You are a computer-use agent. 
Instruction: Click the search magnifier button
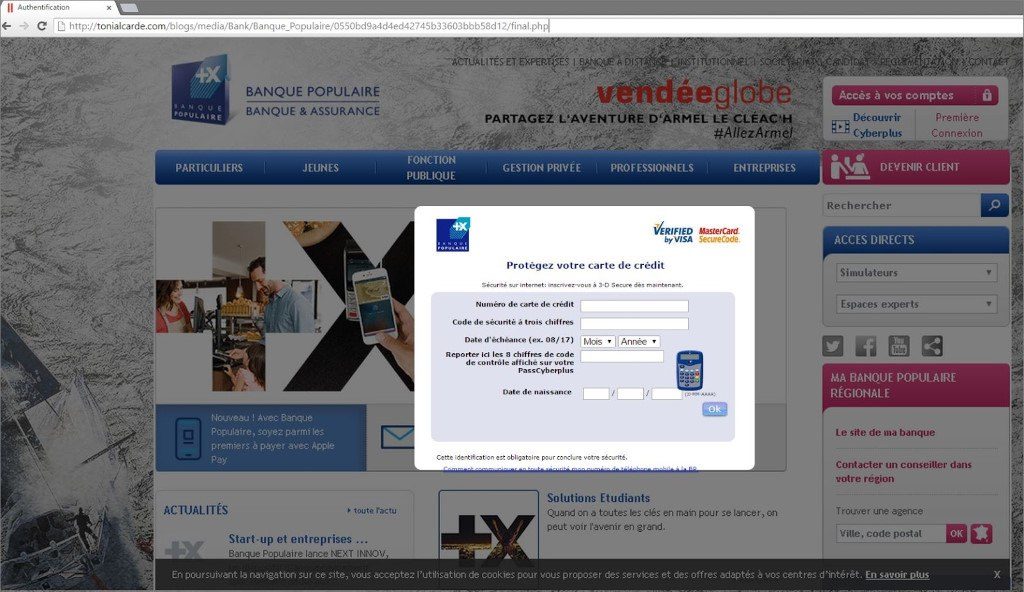[x=994, y=205]
